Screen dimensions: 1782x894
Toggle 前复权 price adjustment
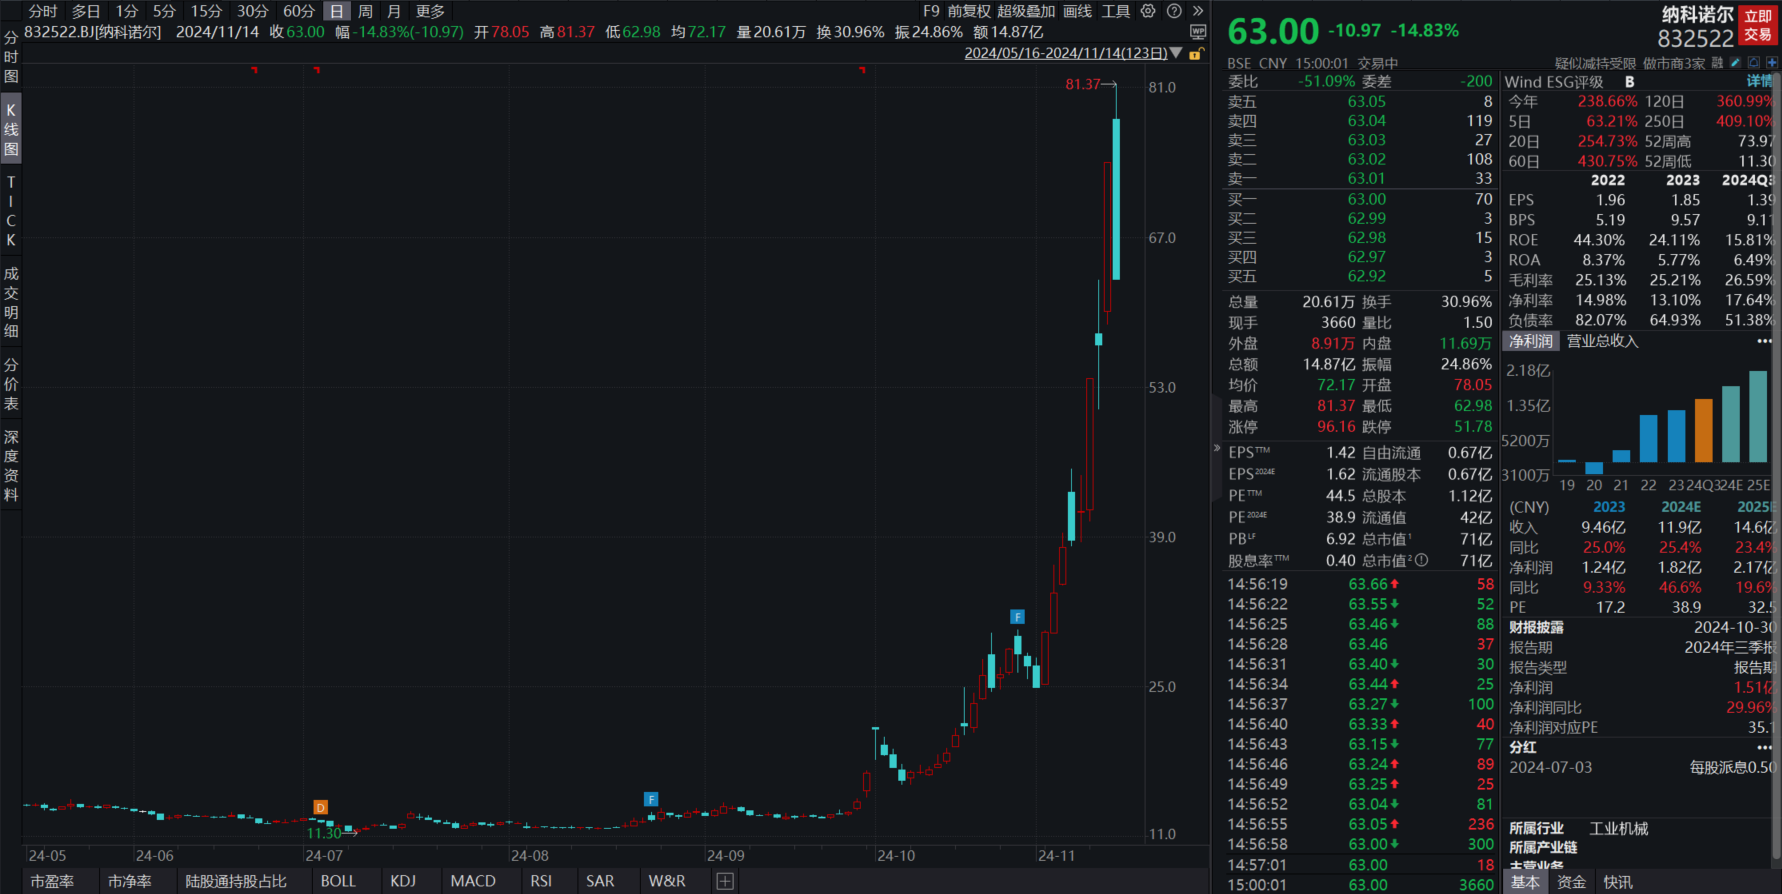[x=968, y=11]
